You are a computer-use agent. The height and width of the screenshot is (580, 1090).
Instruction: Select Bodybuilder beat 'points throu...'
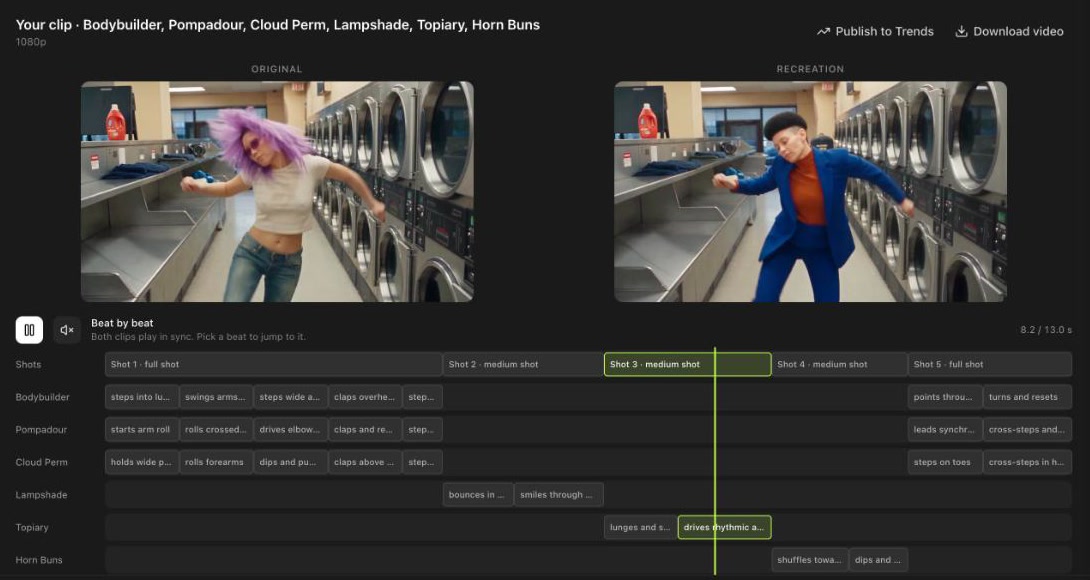point(945,397)
